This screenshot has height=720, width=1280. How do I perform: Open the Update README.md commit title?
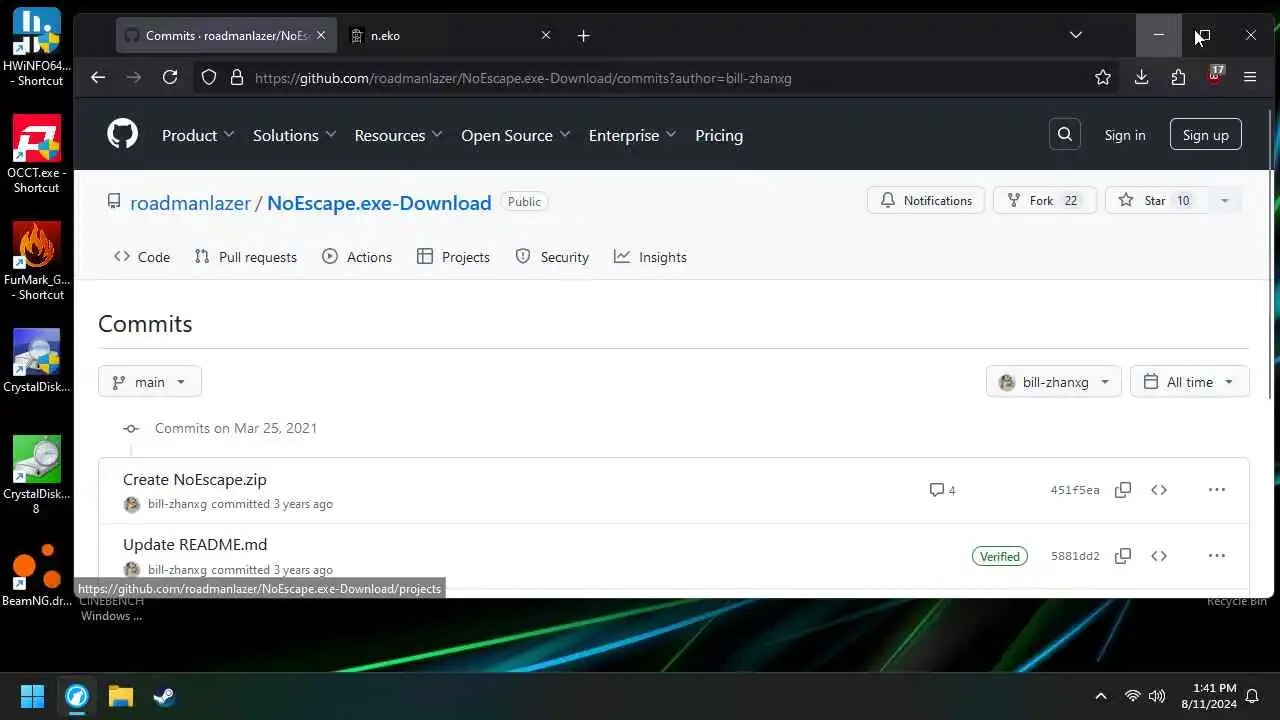click(195, 545)
